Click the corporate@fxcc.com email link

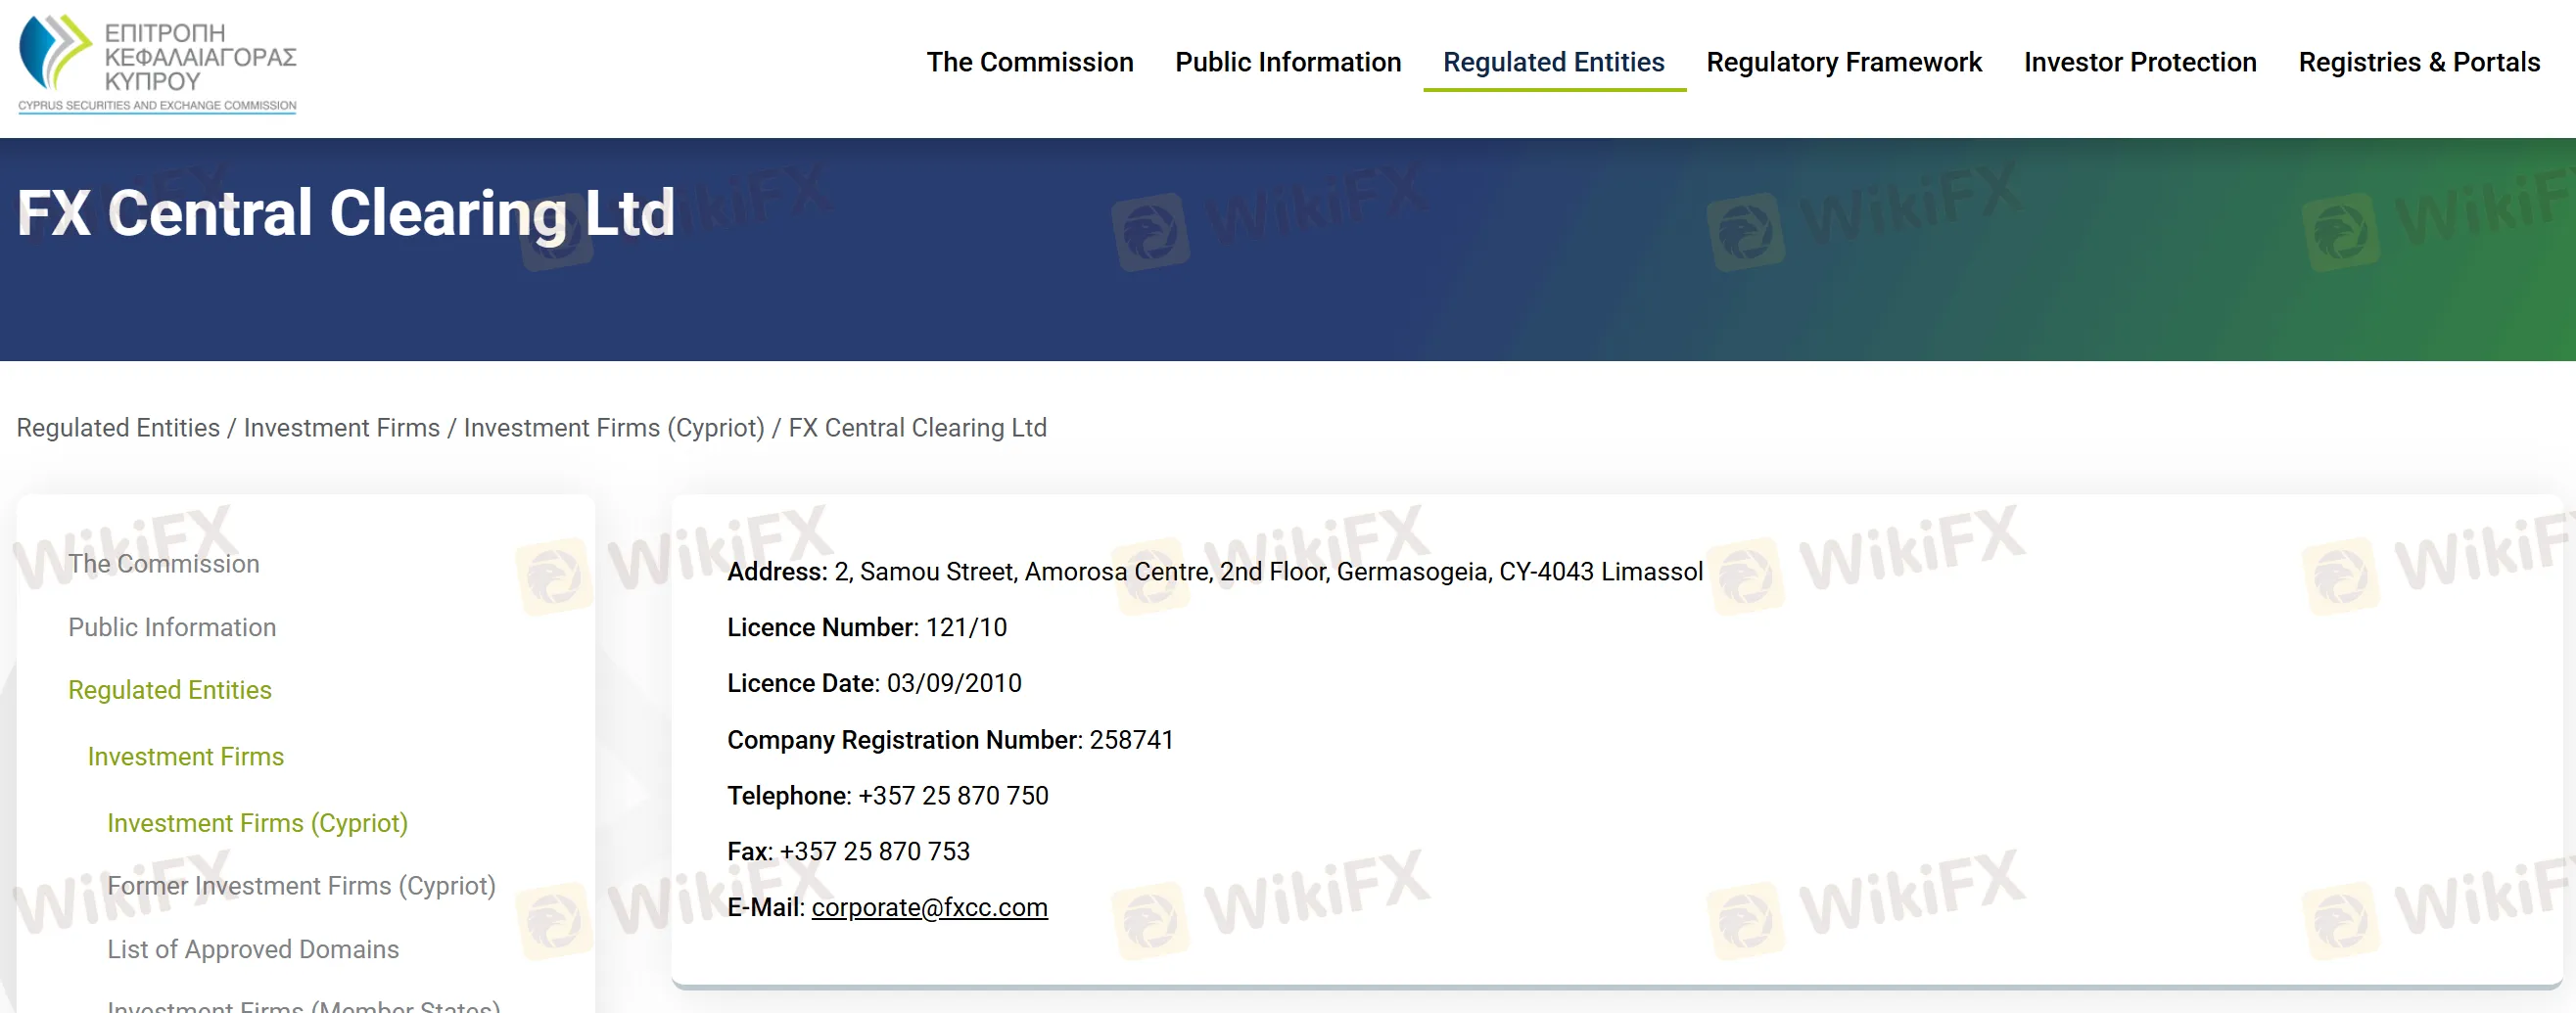[929, 907]
